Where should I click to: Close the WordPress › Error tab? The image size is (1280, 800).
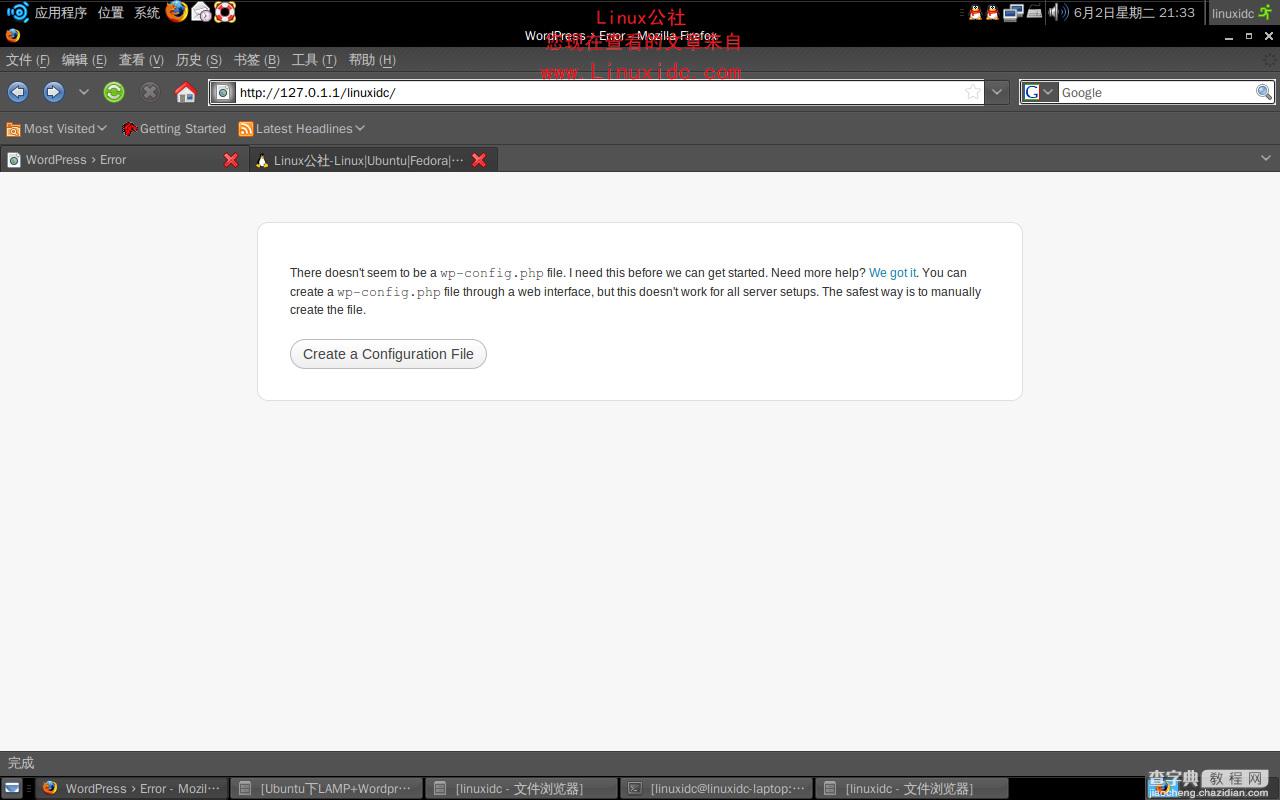pos(231,160)
